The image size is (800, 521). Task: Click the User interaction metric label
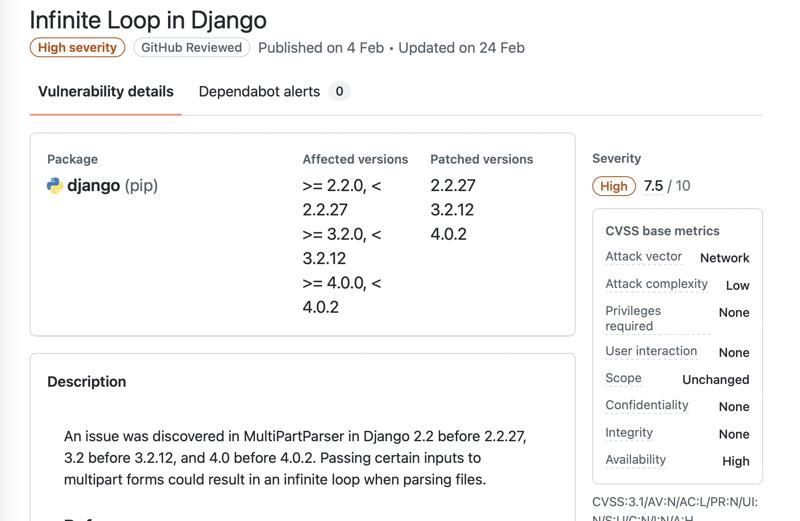coord(651,351)
